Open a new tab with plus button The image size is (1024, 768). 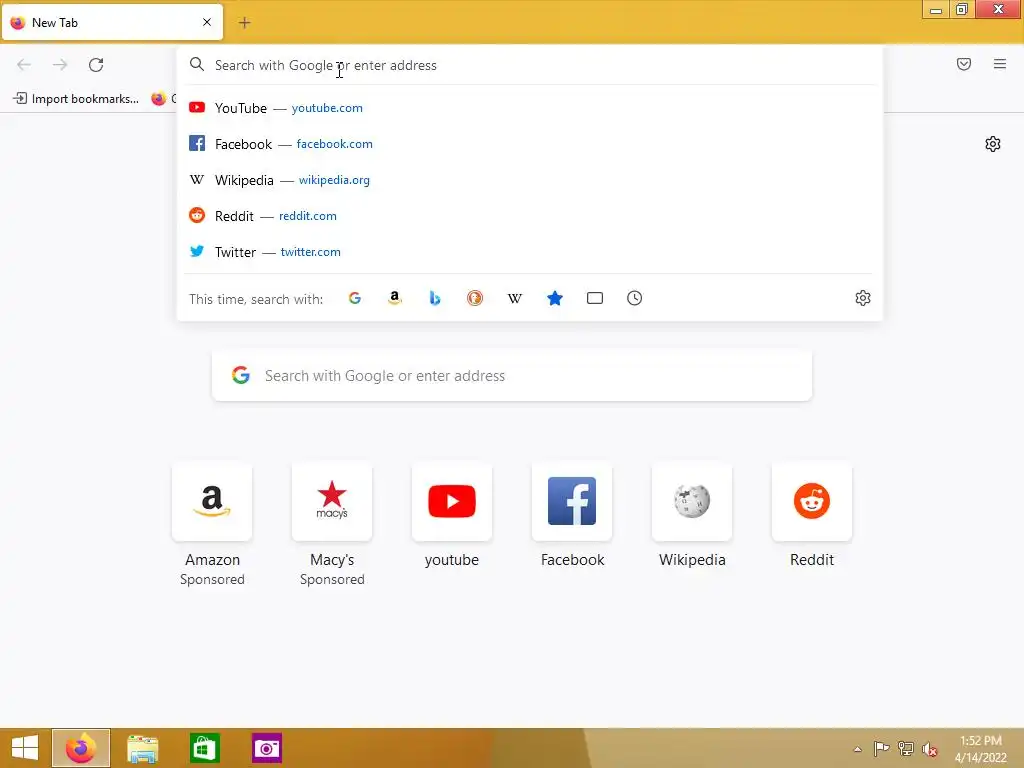(244, 23)
